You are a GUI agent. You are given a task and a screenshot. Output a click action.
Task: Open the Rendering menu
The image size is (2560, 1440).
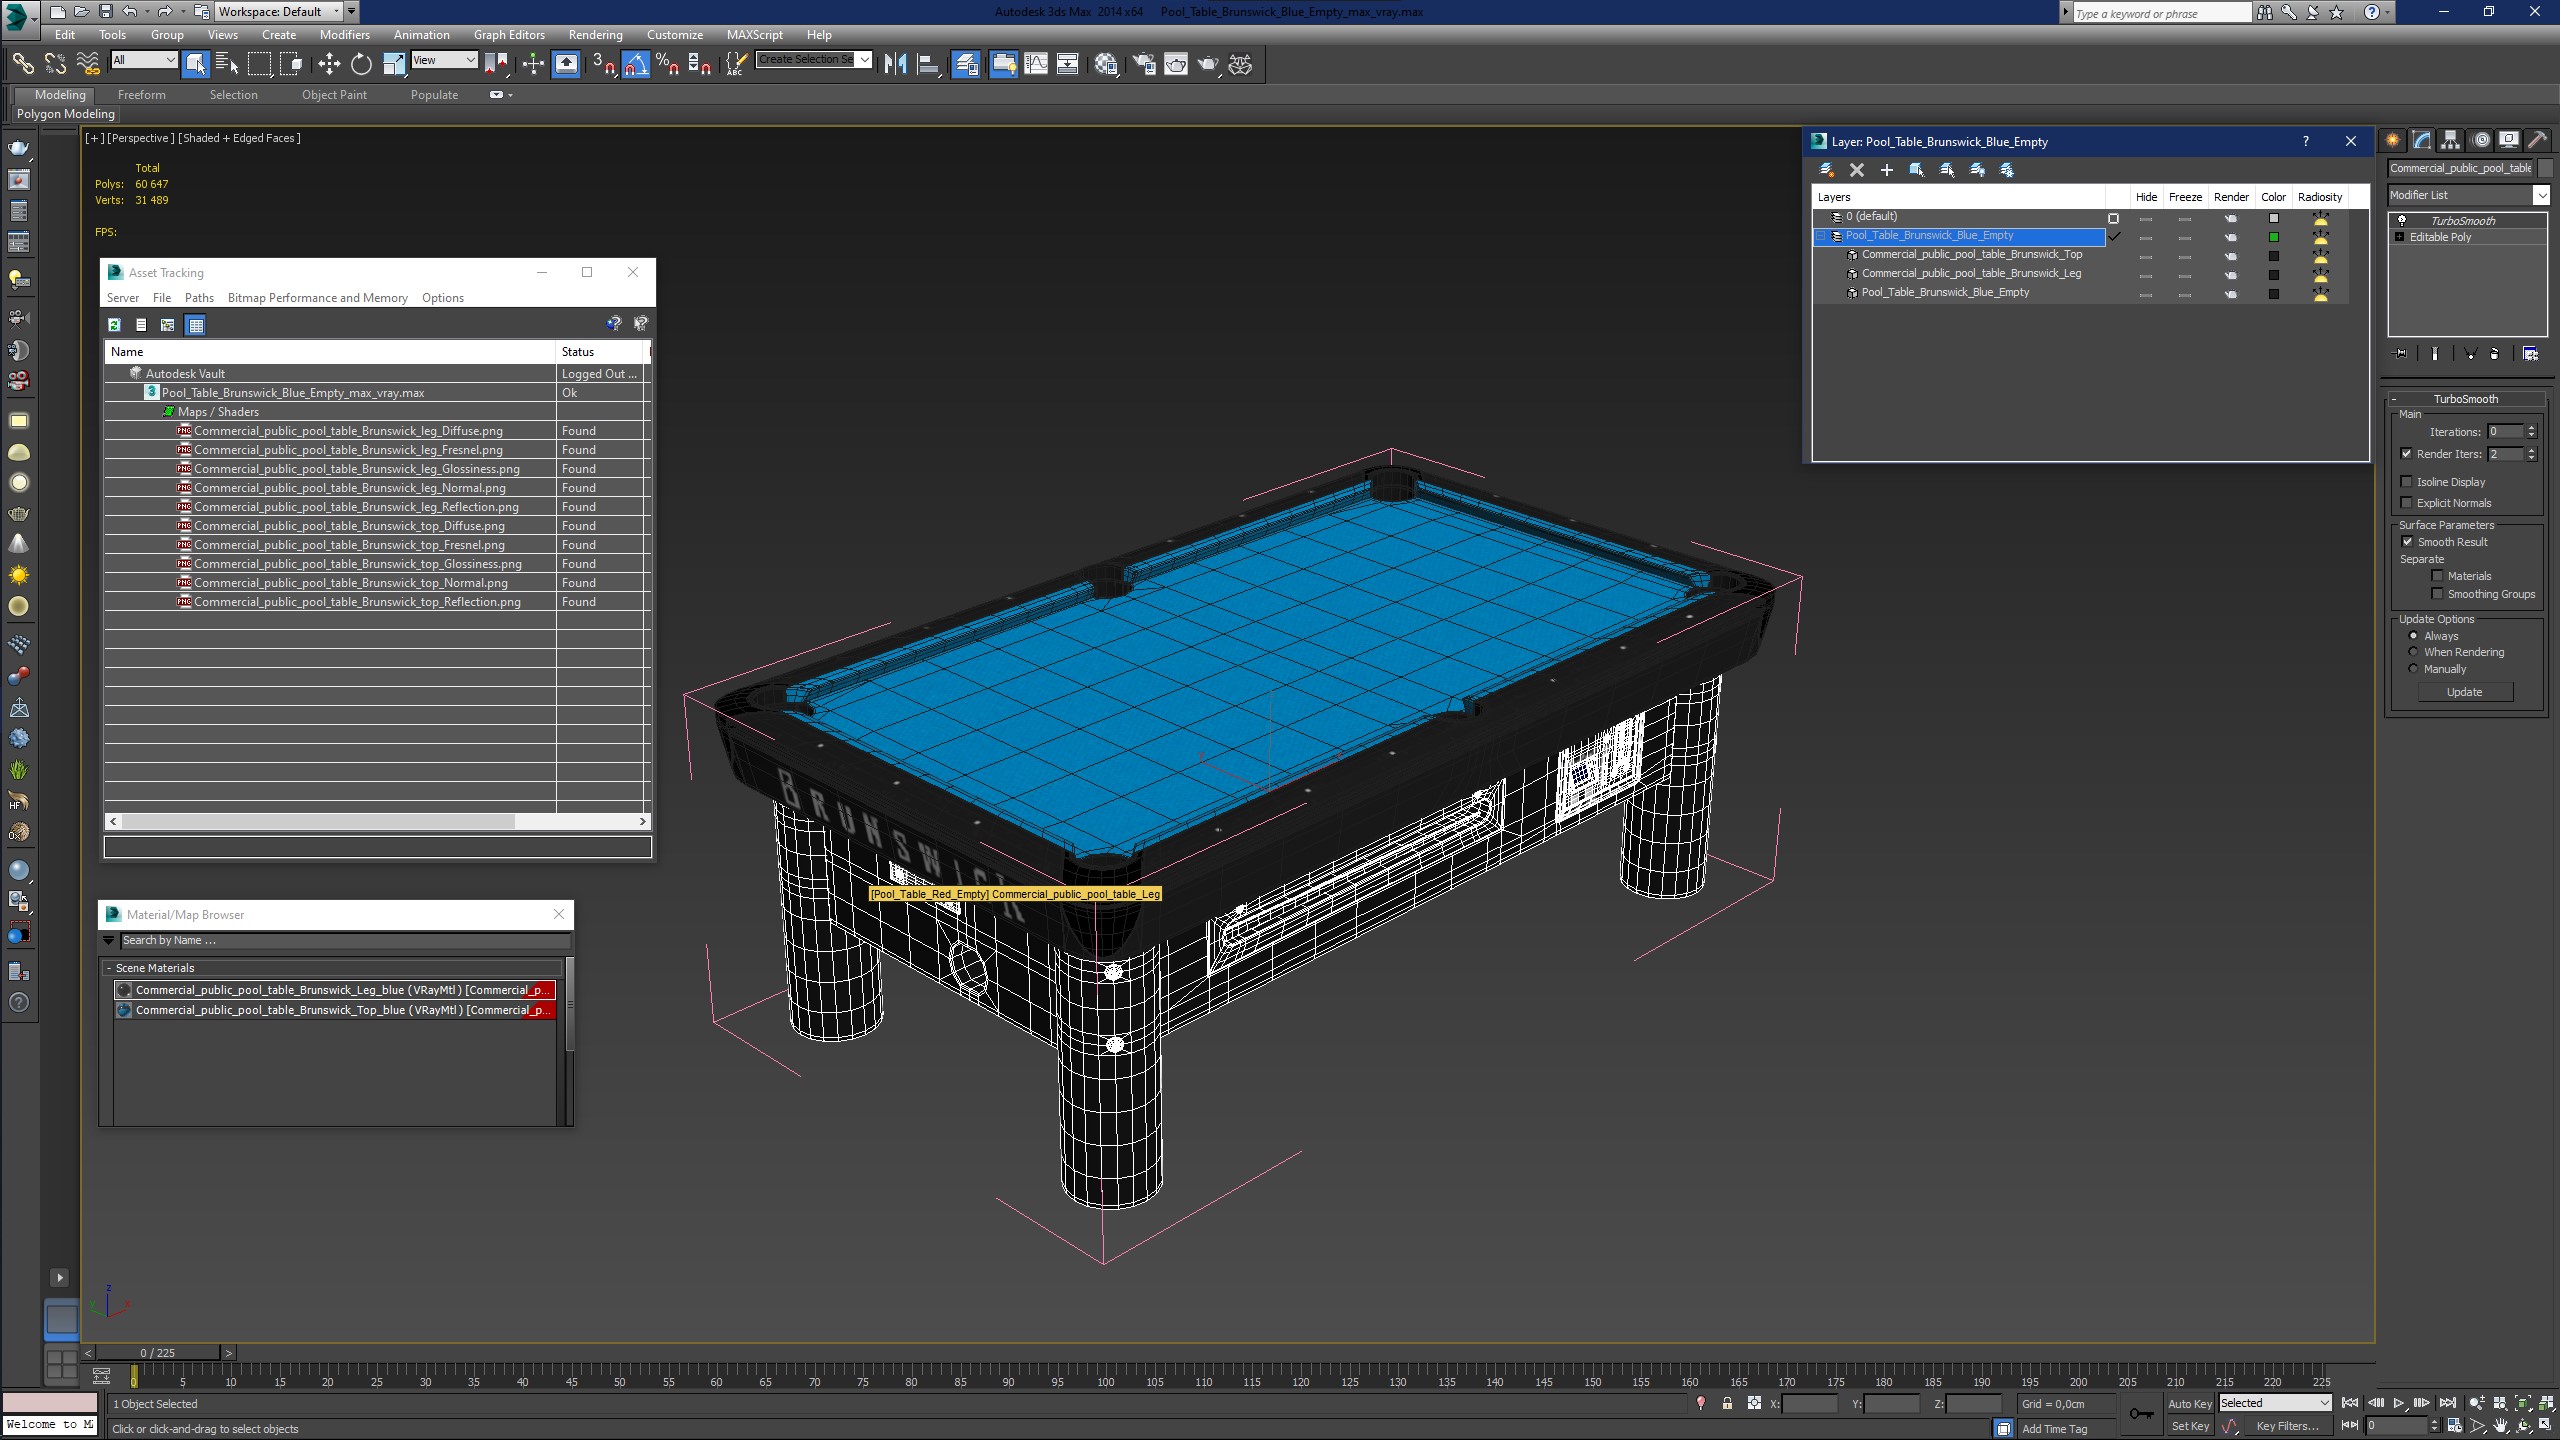[x=596, y=34]
